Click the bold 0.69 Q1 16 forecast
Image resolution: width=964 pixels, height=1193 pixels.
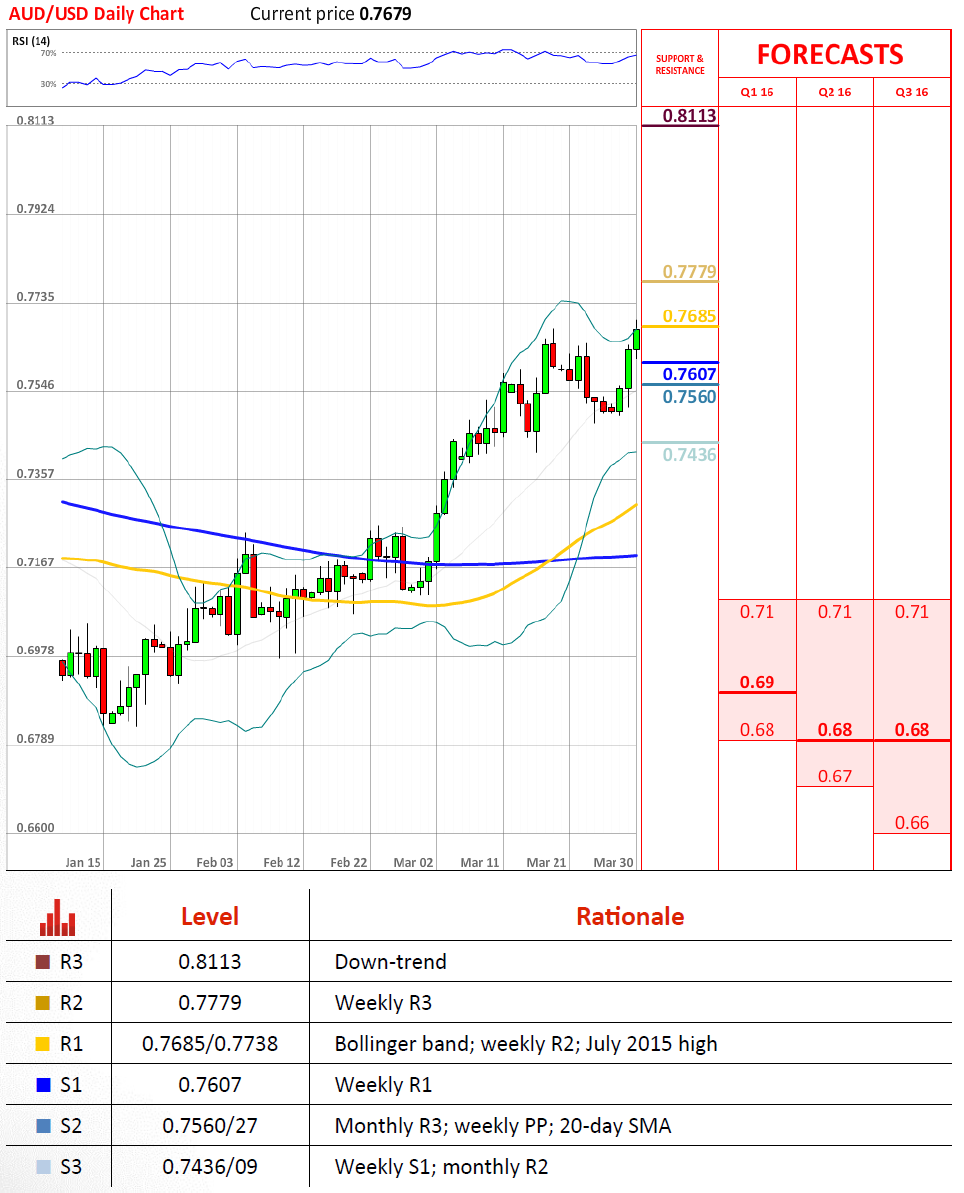click(757, 682)
